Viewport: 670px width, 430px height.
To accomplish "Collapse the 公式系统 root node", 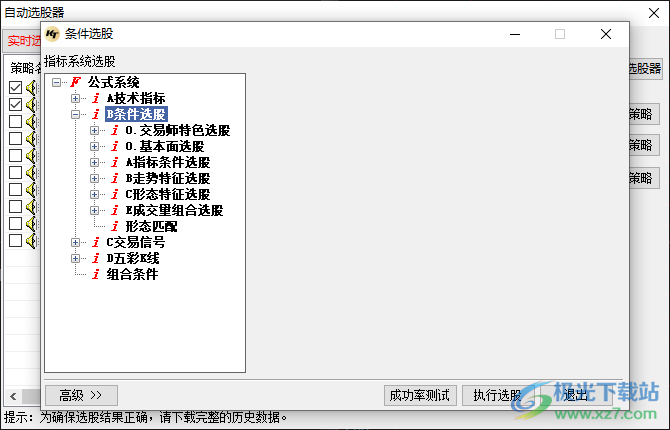I will [x=56, y=82].
